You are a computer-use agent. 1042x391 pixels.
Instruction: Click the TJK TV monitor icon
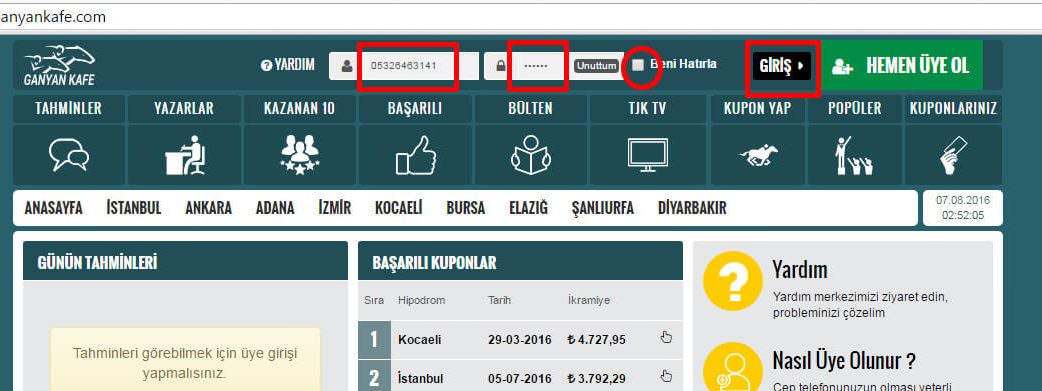click(x=648, y=154)
